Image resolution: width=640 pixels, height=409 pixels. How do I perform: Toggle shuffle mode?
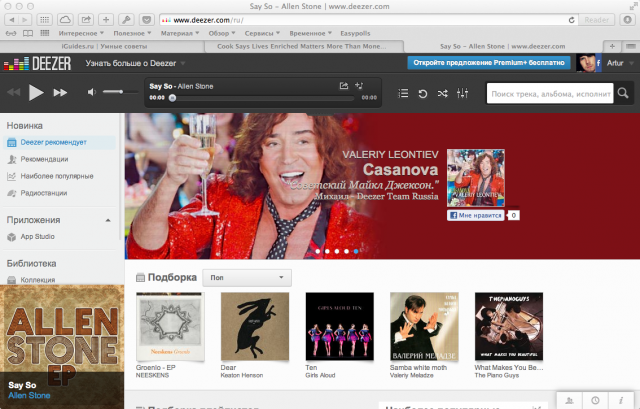tap(442, 93)
